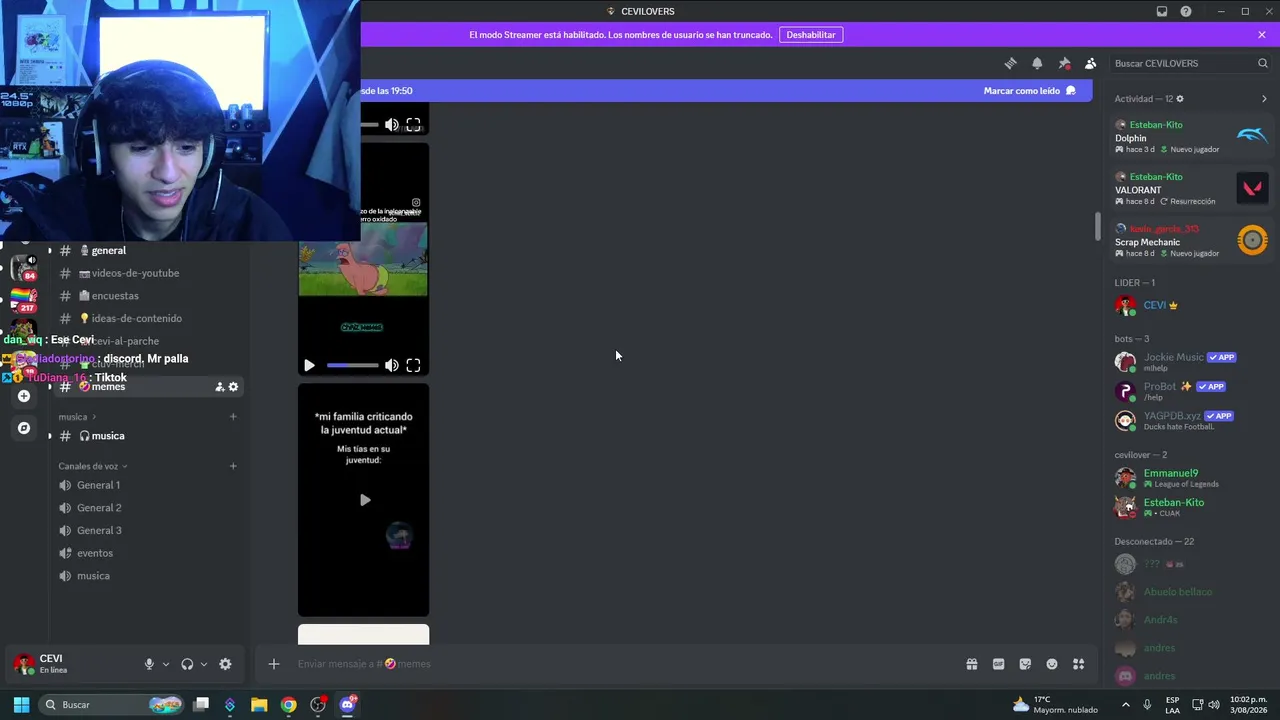
Task: Open Jockie Music bot profile
Action: click(x=1190, y=362)
